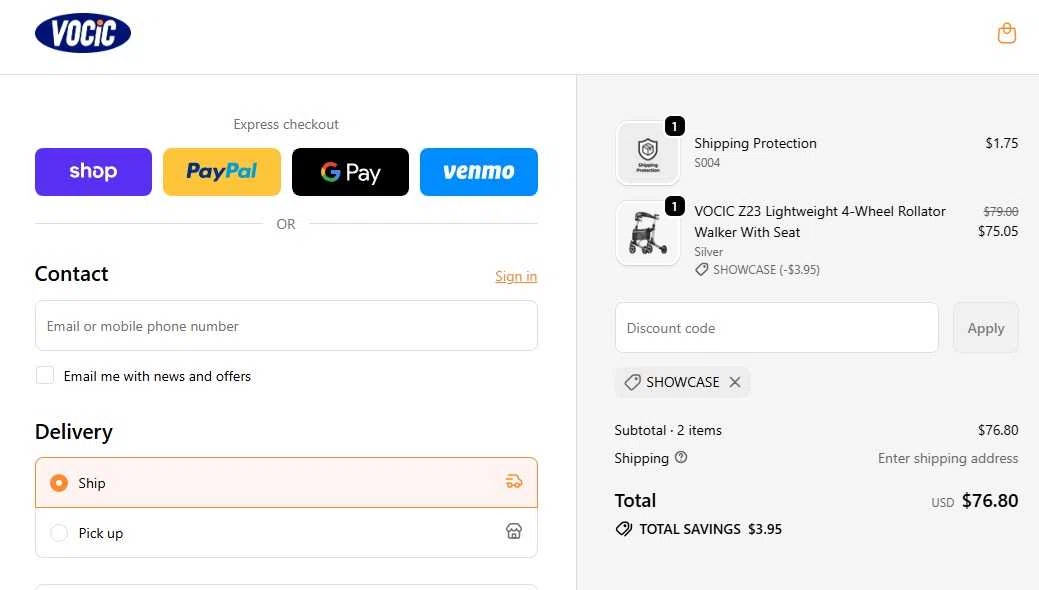Tick Email me with news and offers

(x=45, y=375)
